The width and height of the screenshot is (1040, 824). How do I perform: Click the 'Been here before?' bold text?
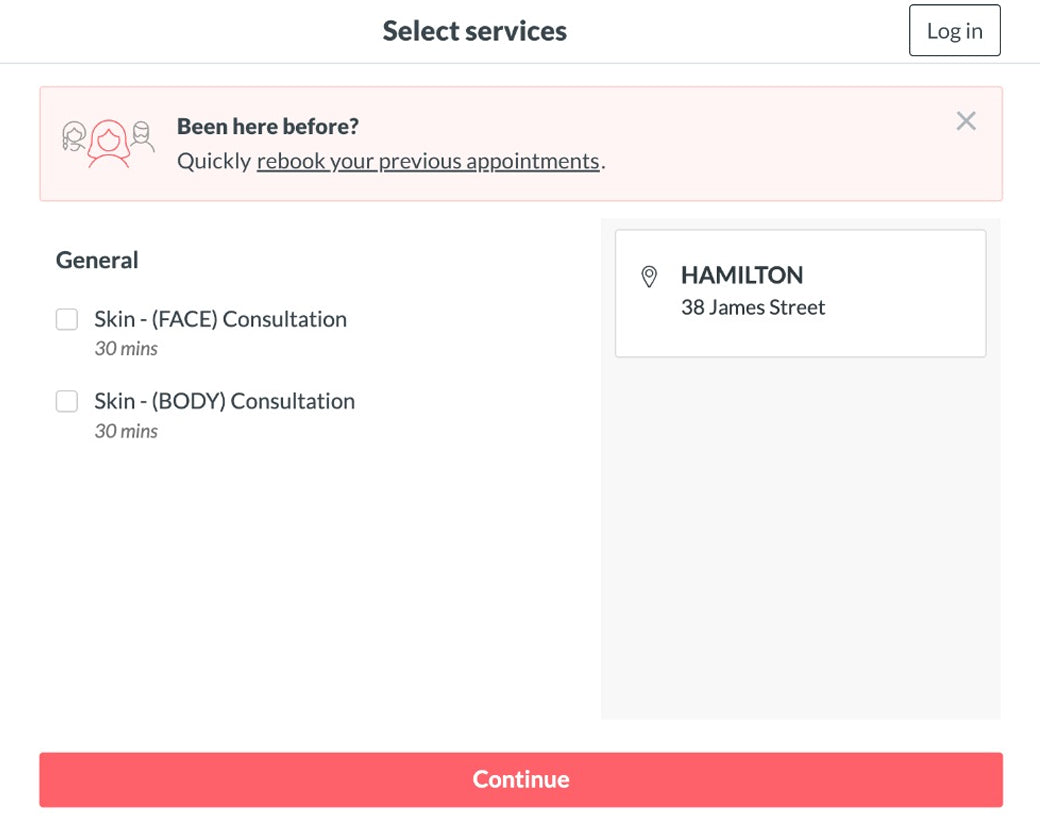[x=268, y=127]
